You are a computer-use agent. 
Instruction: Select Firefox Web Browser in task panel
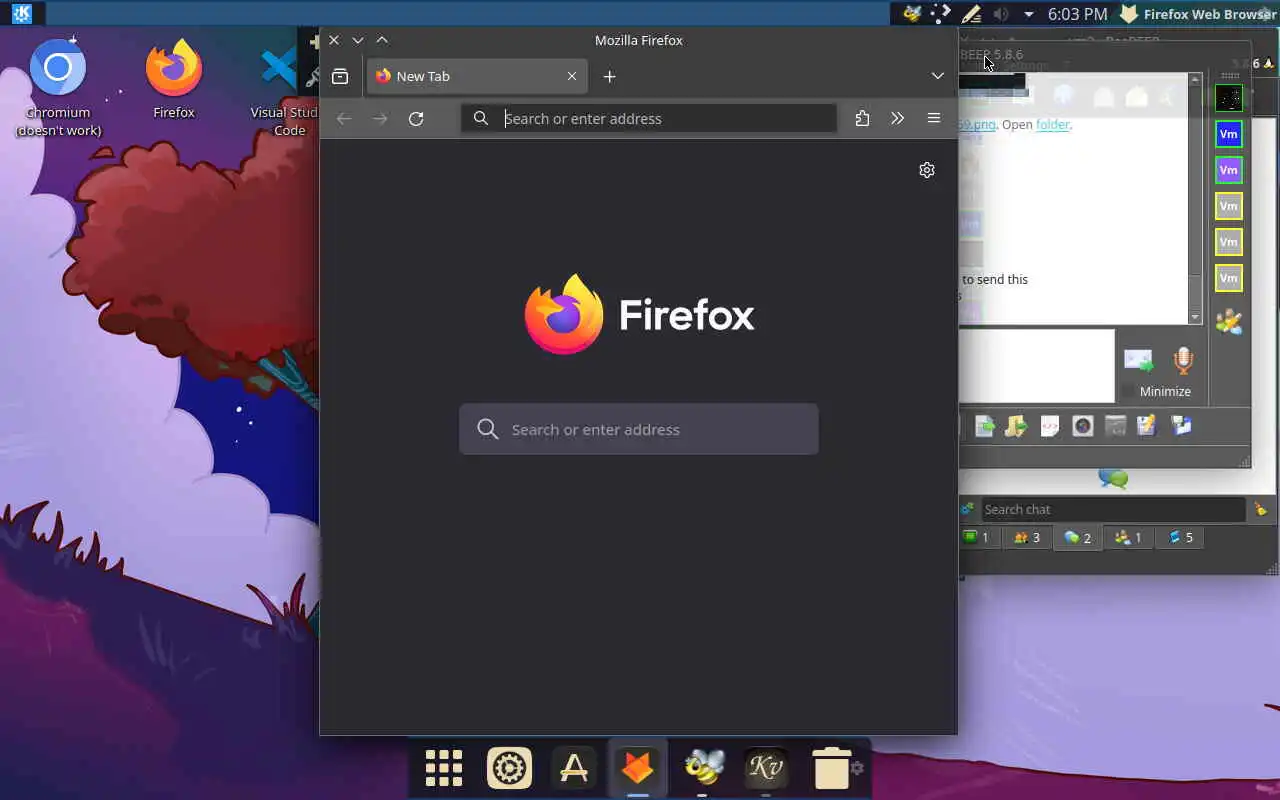click(x=1198, y=13)
